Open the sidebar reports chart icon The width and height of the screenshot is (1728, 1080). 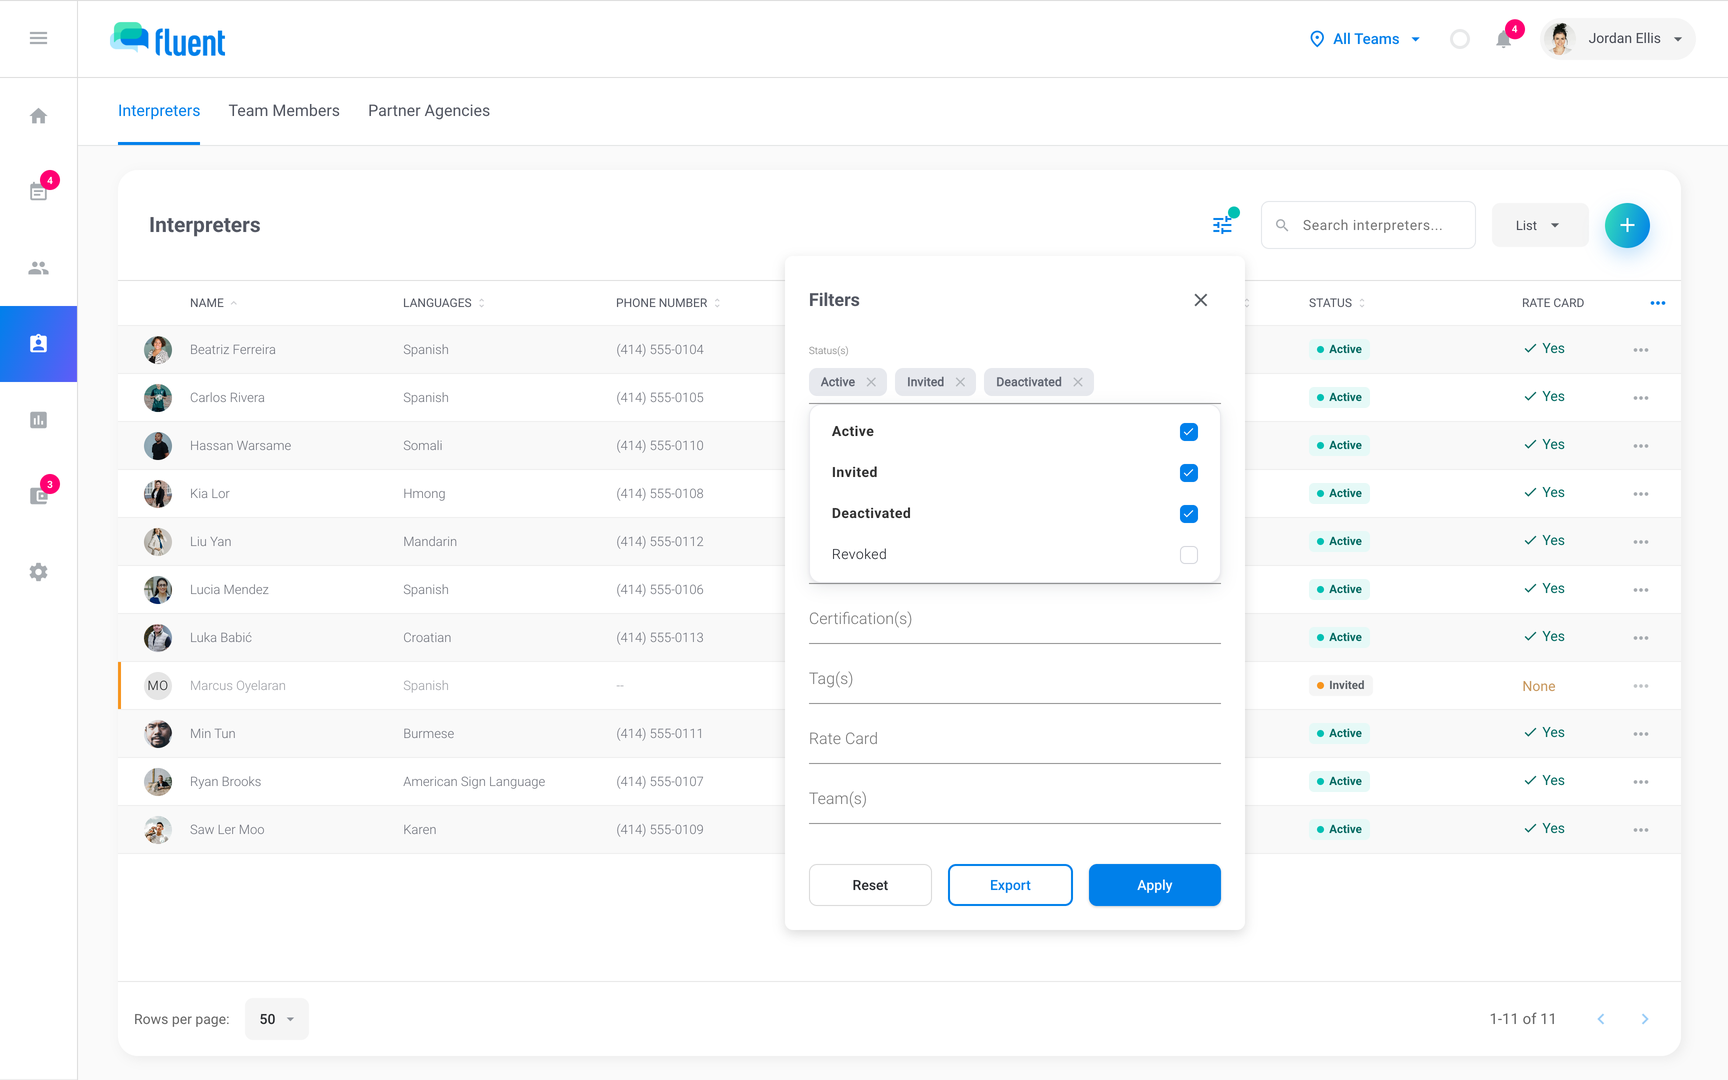click(38, 420)
